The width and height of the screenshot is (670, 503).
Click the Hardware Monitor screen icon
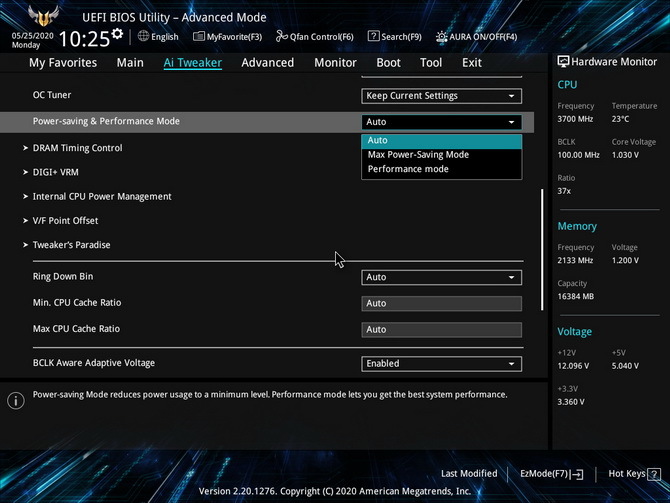coord(563,62)
